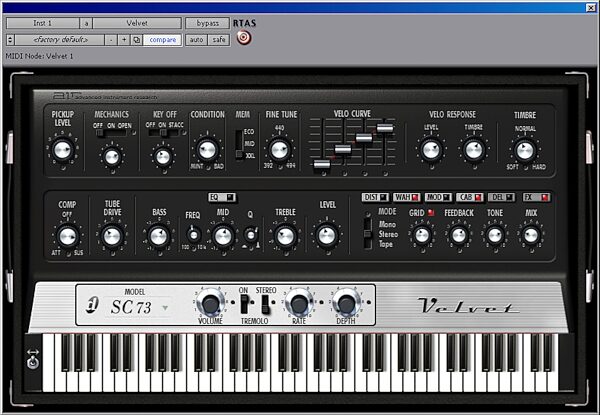600x415 pixels.
Task: Click the Tremolo Rate knob
Action: pyautogui.click(x=298, y=303)
